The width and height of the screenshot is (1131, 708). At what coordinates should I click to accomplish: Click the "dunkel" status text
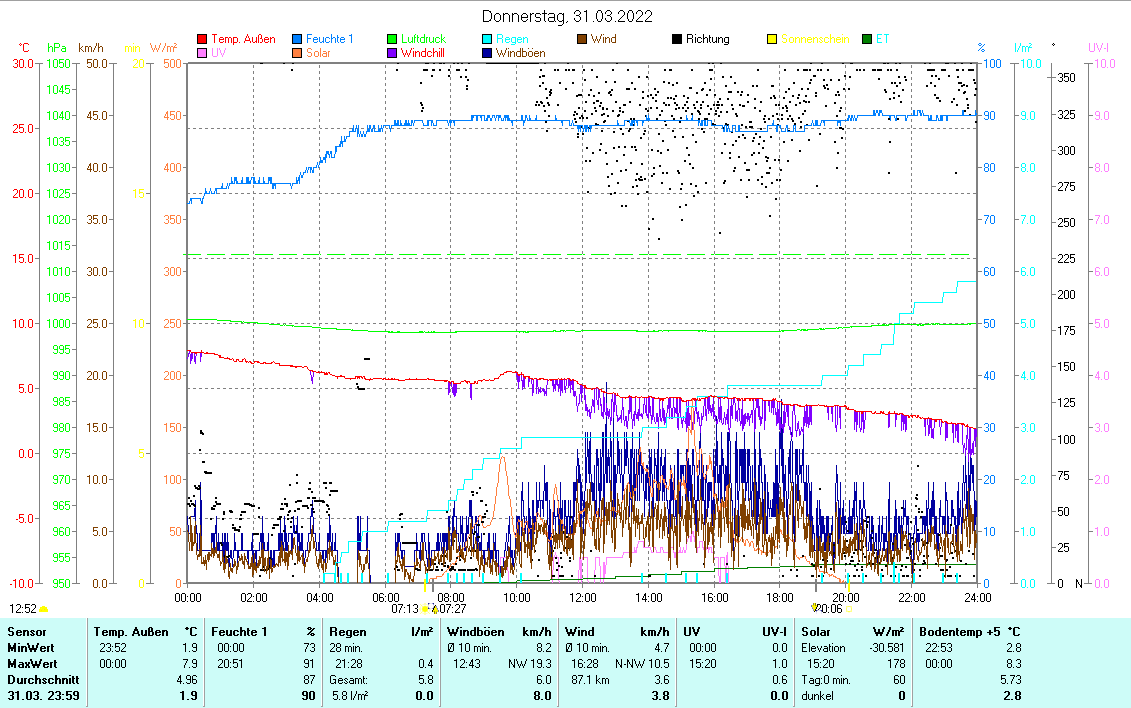(817, 696)
